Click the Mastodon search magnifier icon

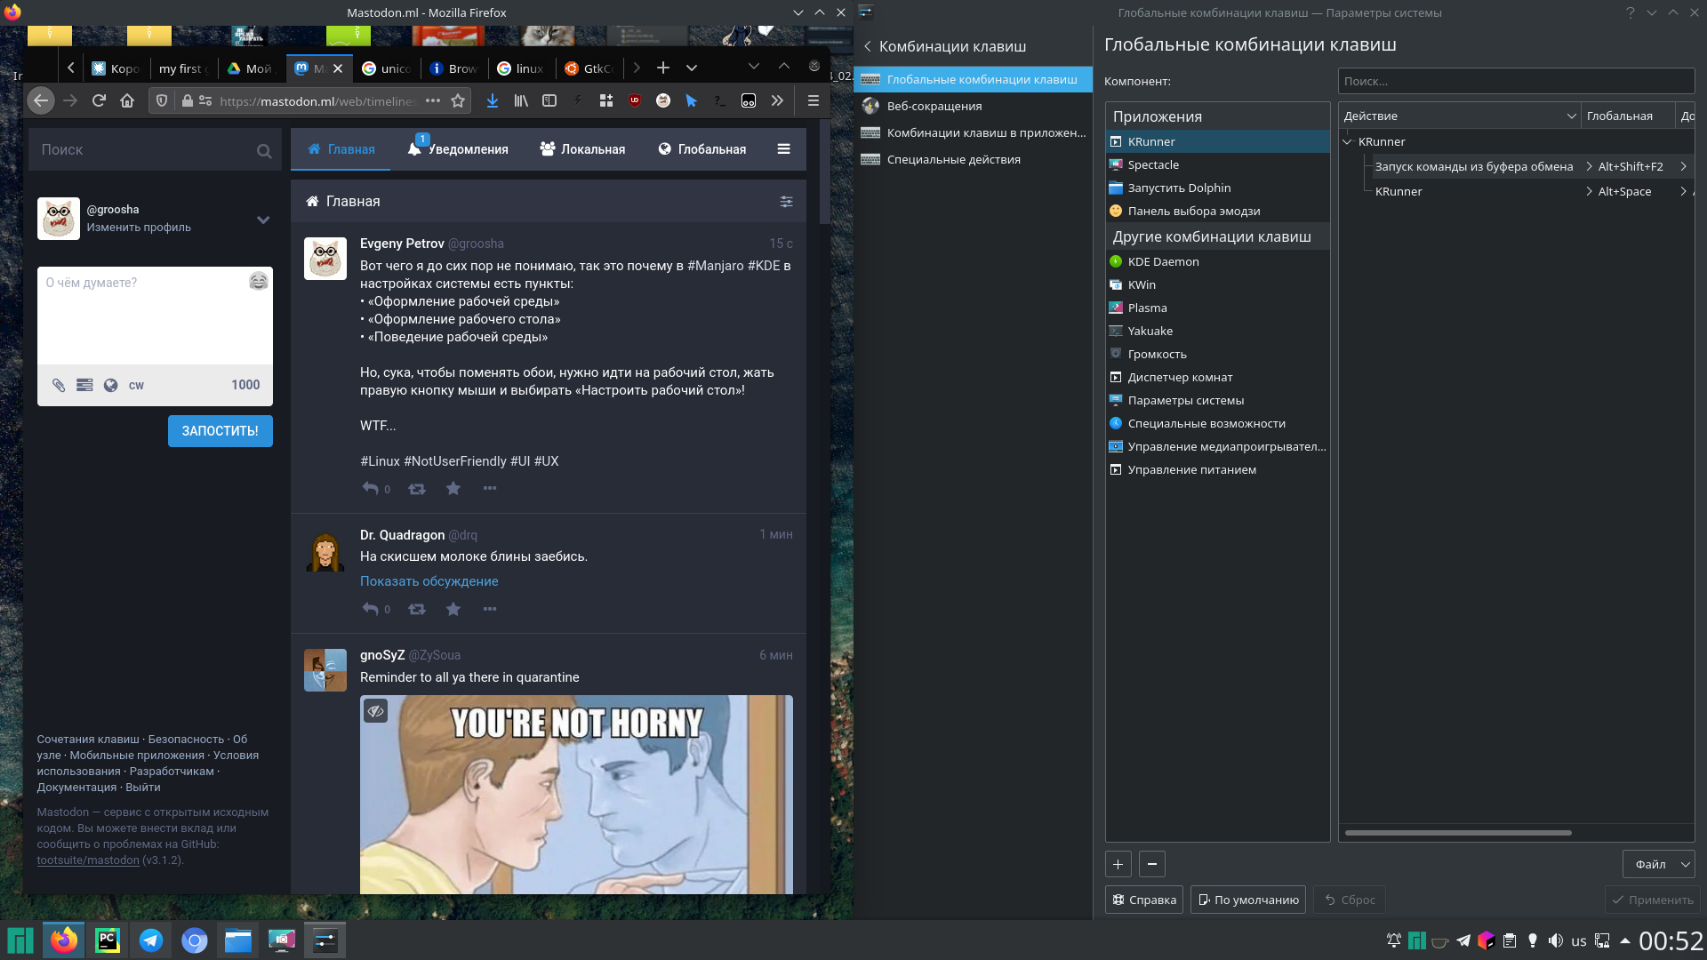[x=264, y=151]
